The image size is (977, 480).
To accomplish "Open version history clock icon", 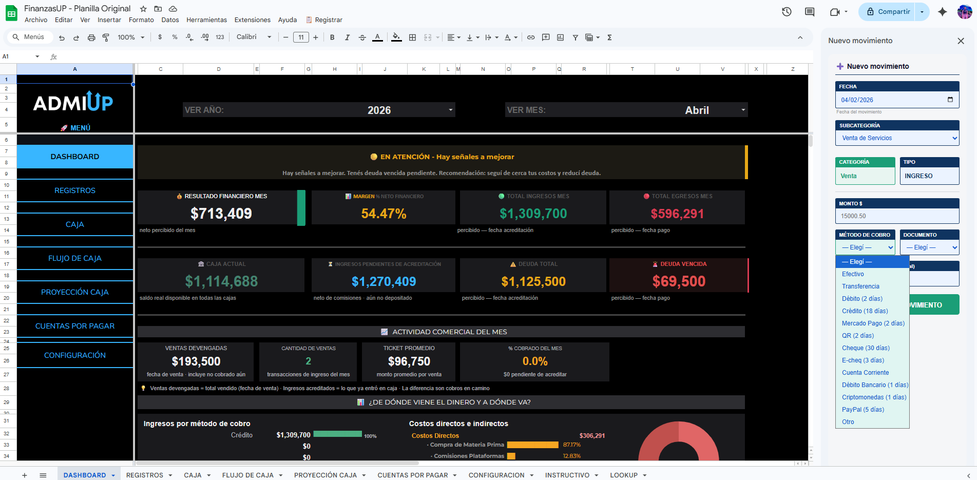I will tap(786, 12).
